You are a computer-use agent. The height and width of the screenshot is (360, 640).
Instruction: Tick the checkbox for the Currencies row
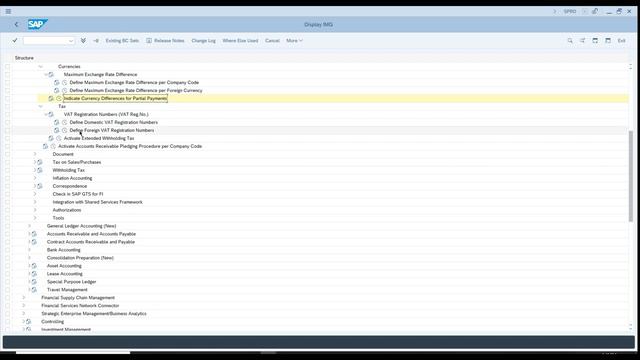[7, 67]
